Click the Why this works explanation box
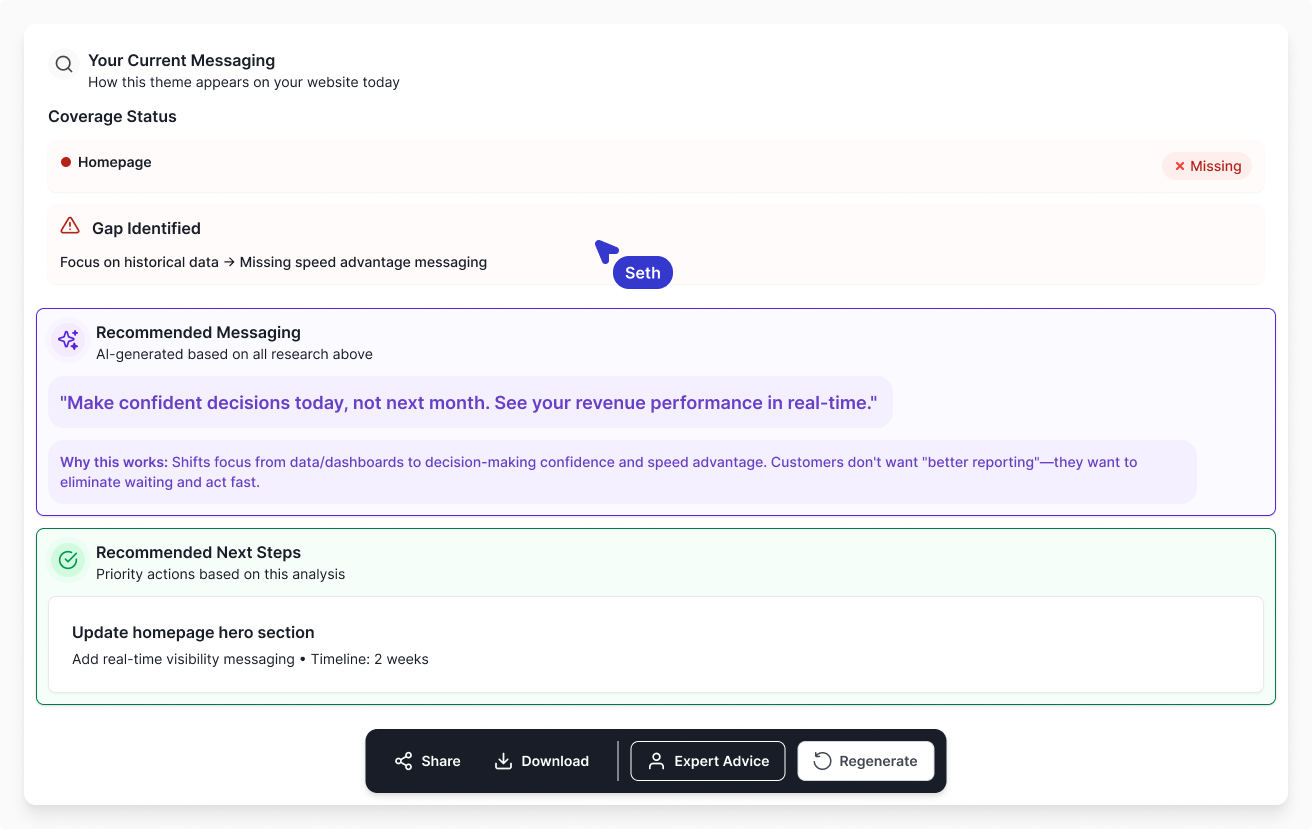 pyautogui.click(x=622, y=472)
